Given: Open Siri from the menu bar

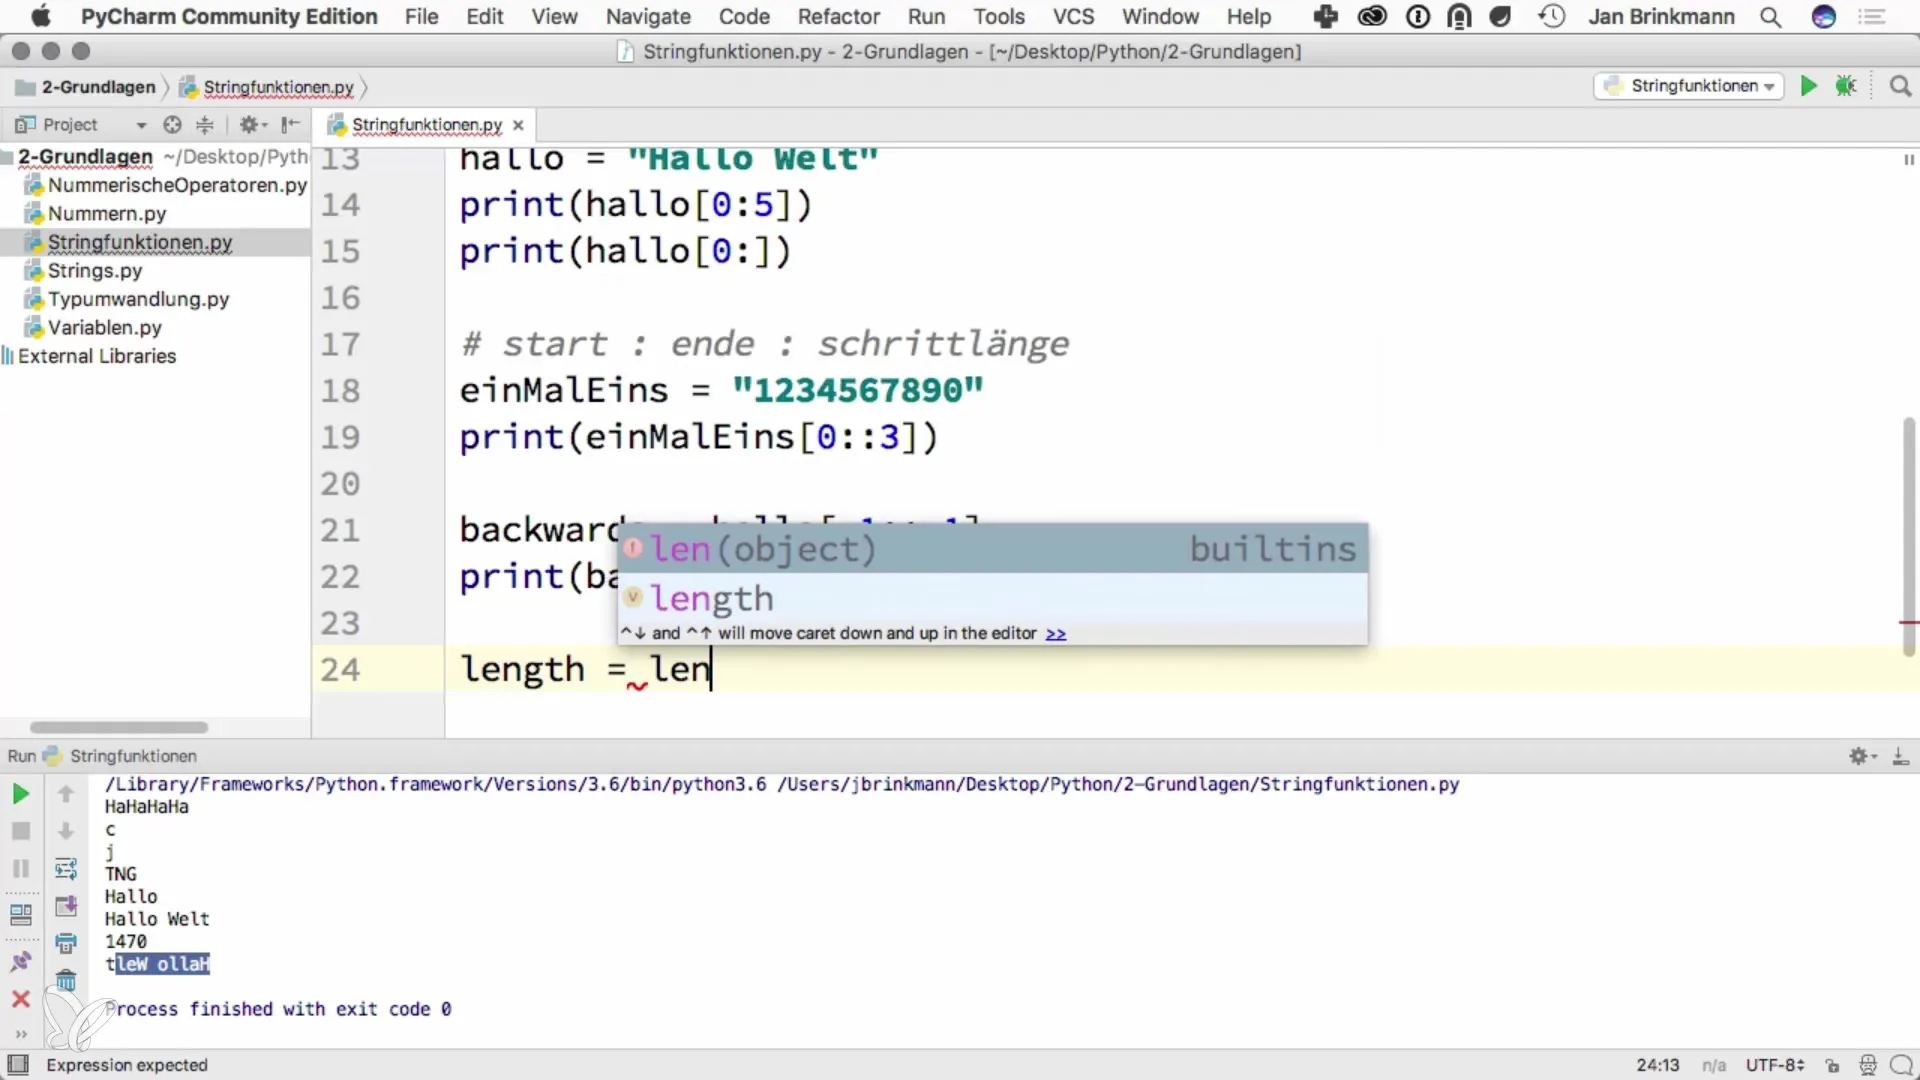Looking at the screenshot, I should 1824,17.
